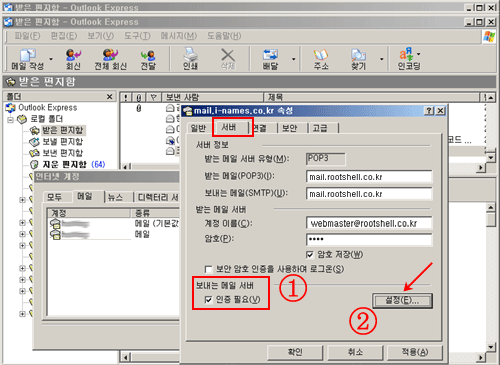This screenshot has height=365, width=500.
Task: Click the 전달 forward toolbar icon
Action: coord(148,59)
